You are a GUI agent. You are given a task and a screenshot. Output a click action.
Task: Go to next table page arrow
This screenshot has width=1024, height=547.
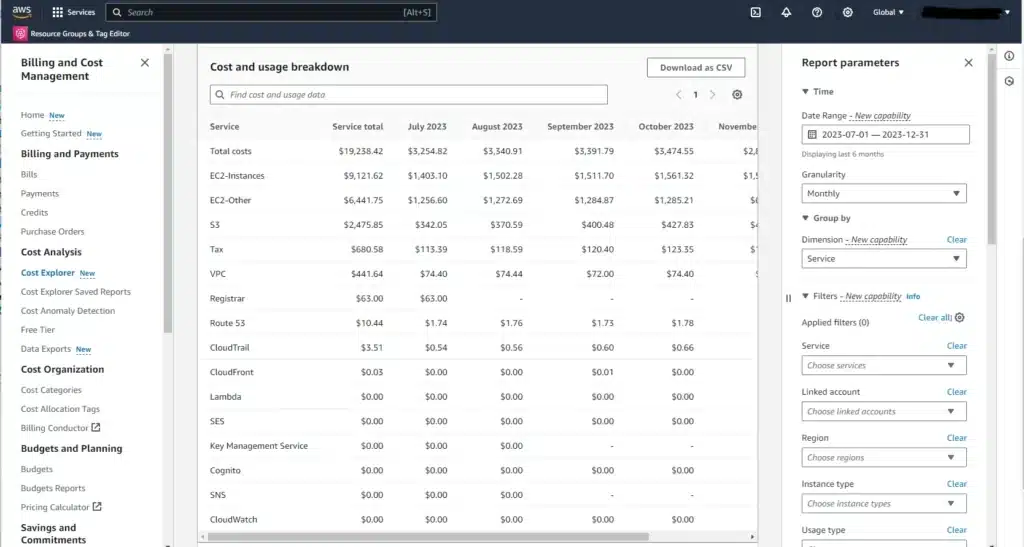click(712, 95)
